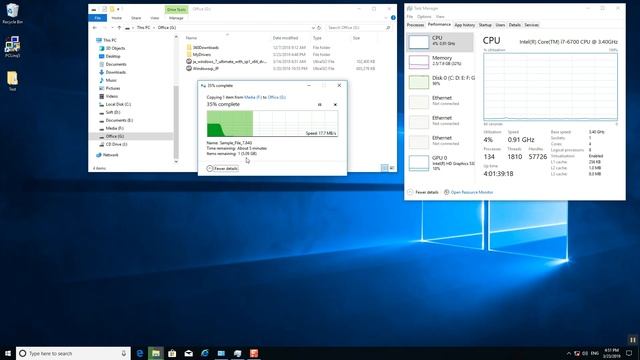The image size is (640, 360).
Task: Open the File tab in File Explorer
Action: [x=98, y=18]
